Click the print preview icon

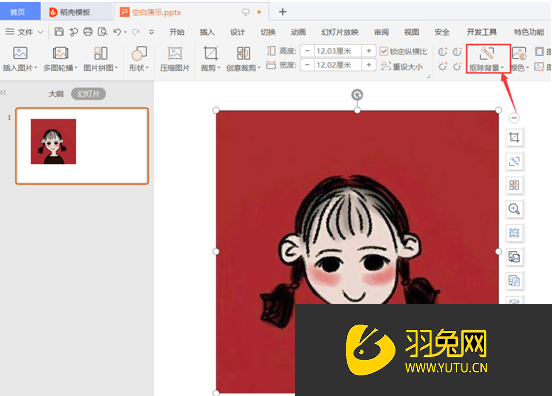102,32
